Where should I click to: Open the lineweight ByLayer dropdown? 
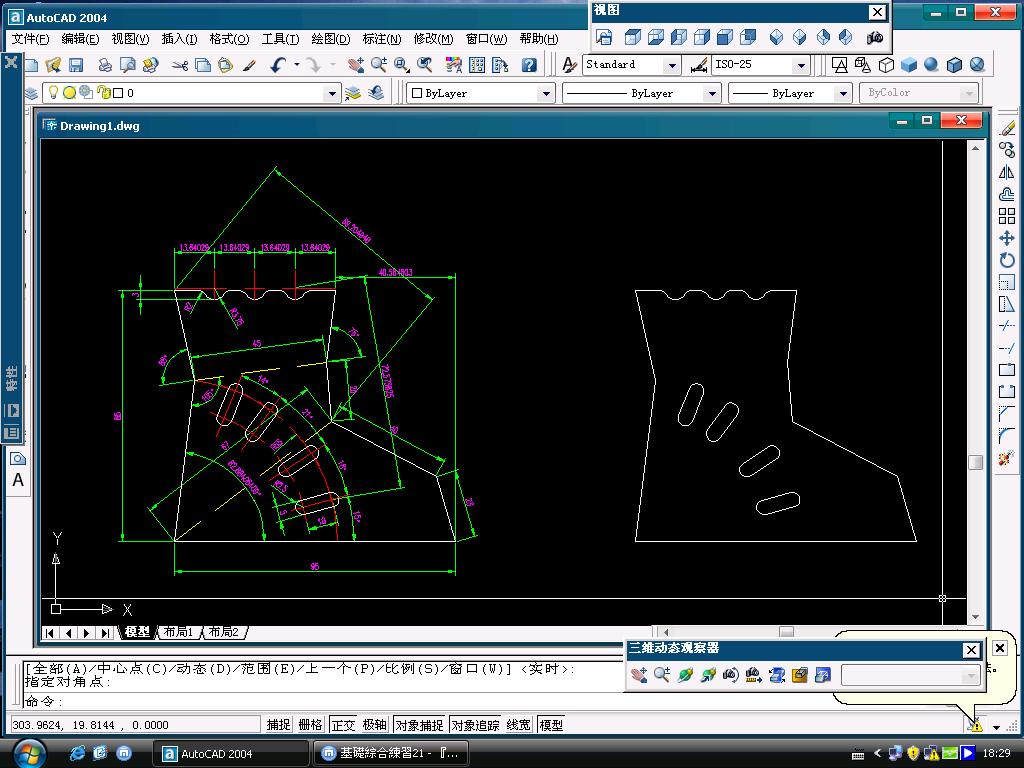(843, 93)
